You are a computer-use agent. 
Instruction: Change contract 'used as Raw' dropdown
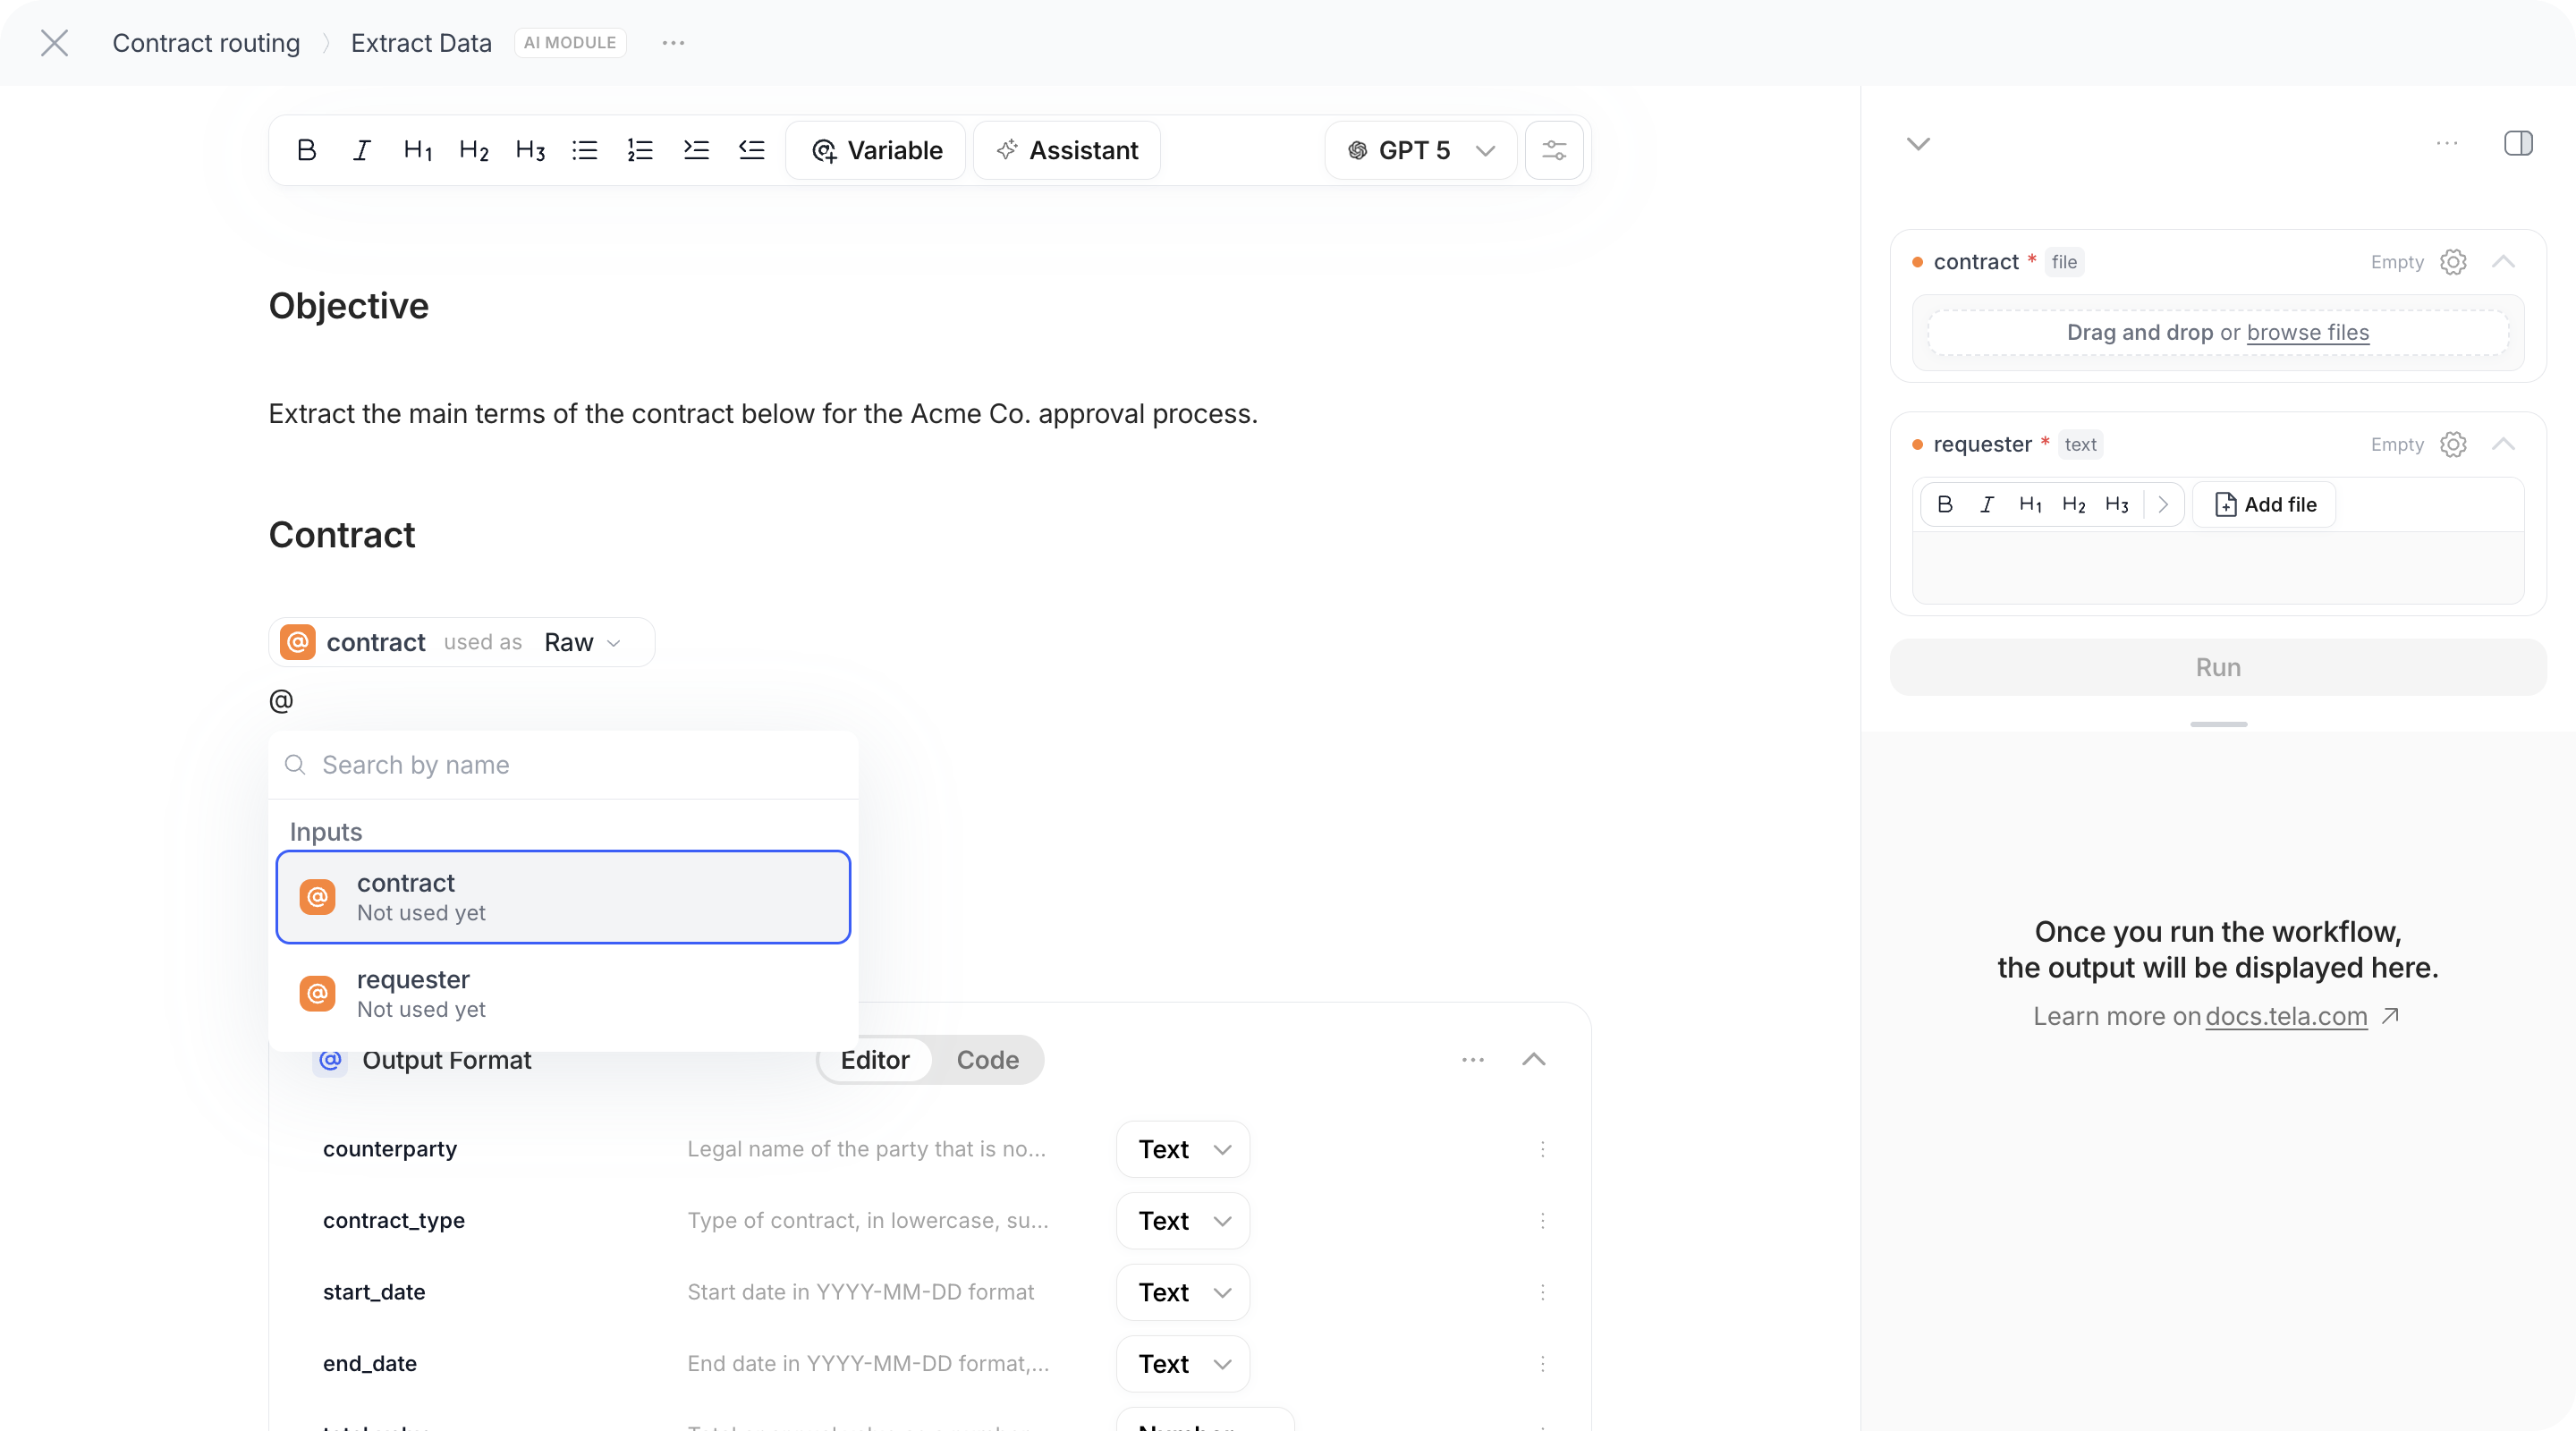pos(583,642)
